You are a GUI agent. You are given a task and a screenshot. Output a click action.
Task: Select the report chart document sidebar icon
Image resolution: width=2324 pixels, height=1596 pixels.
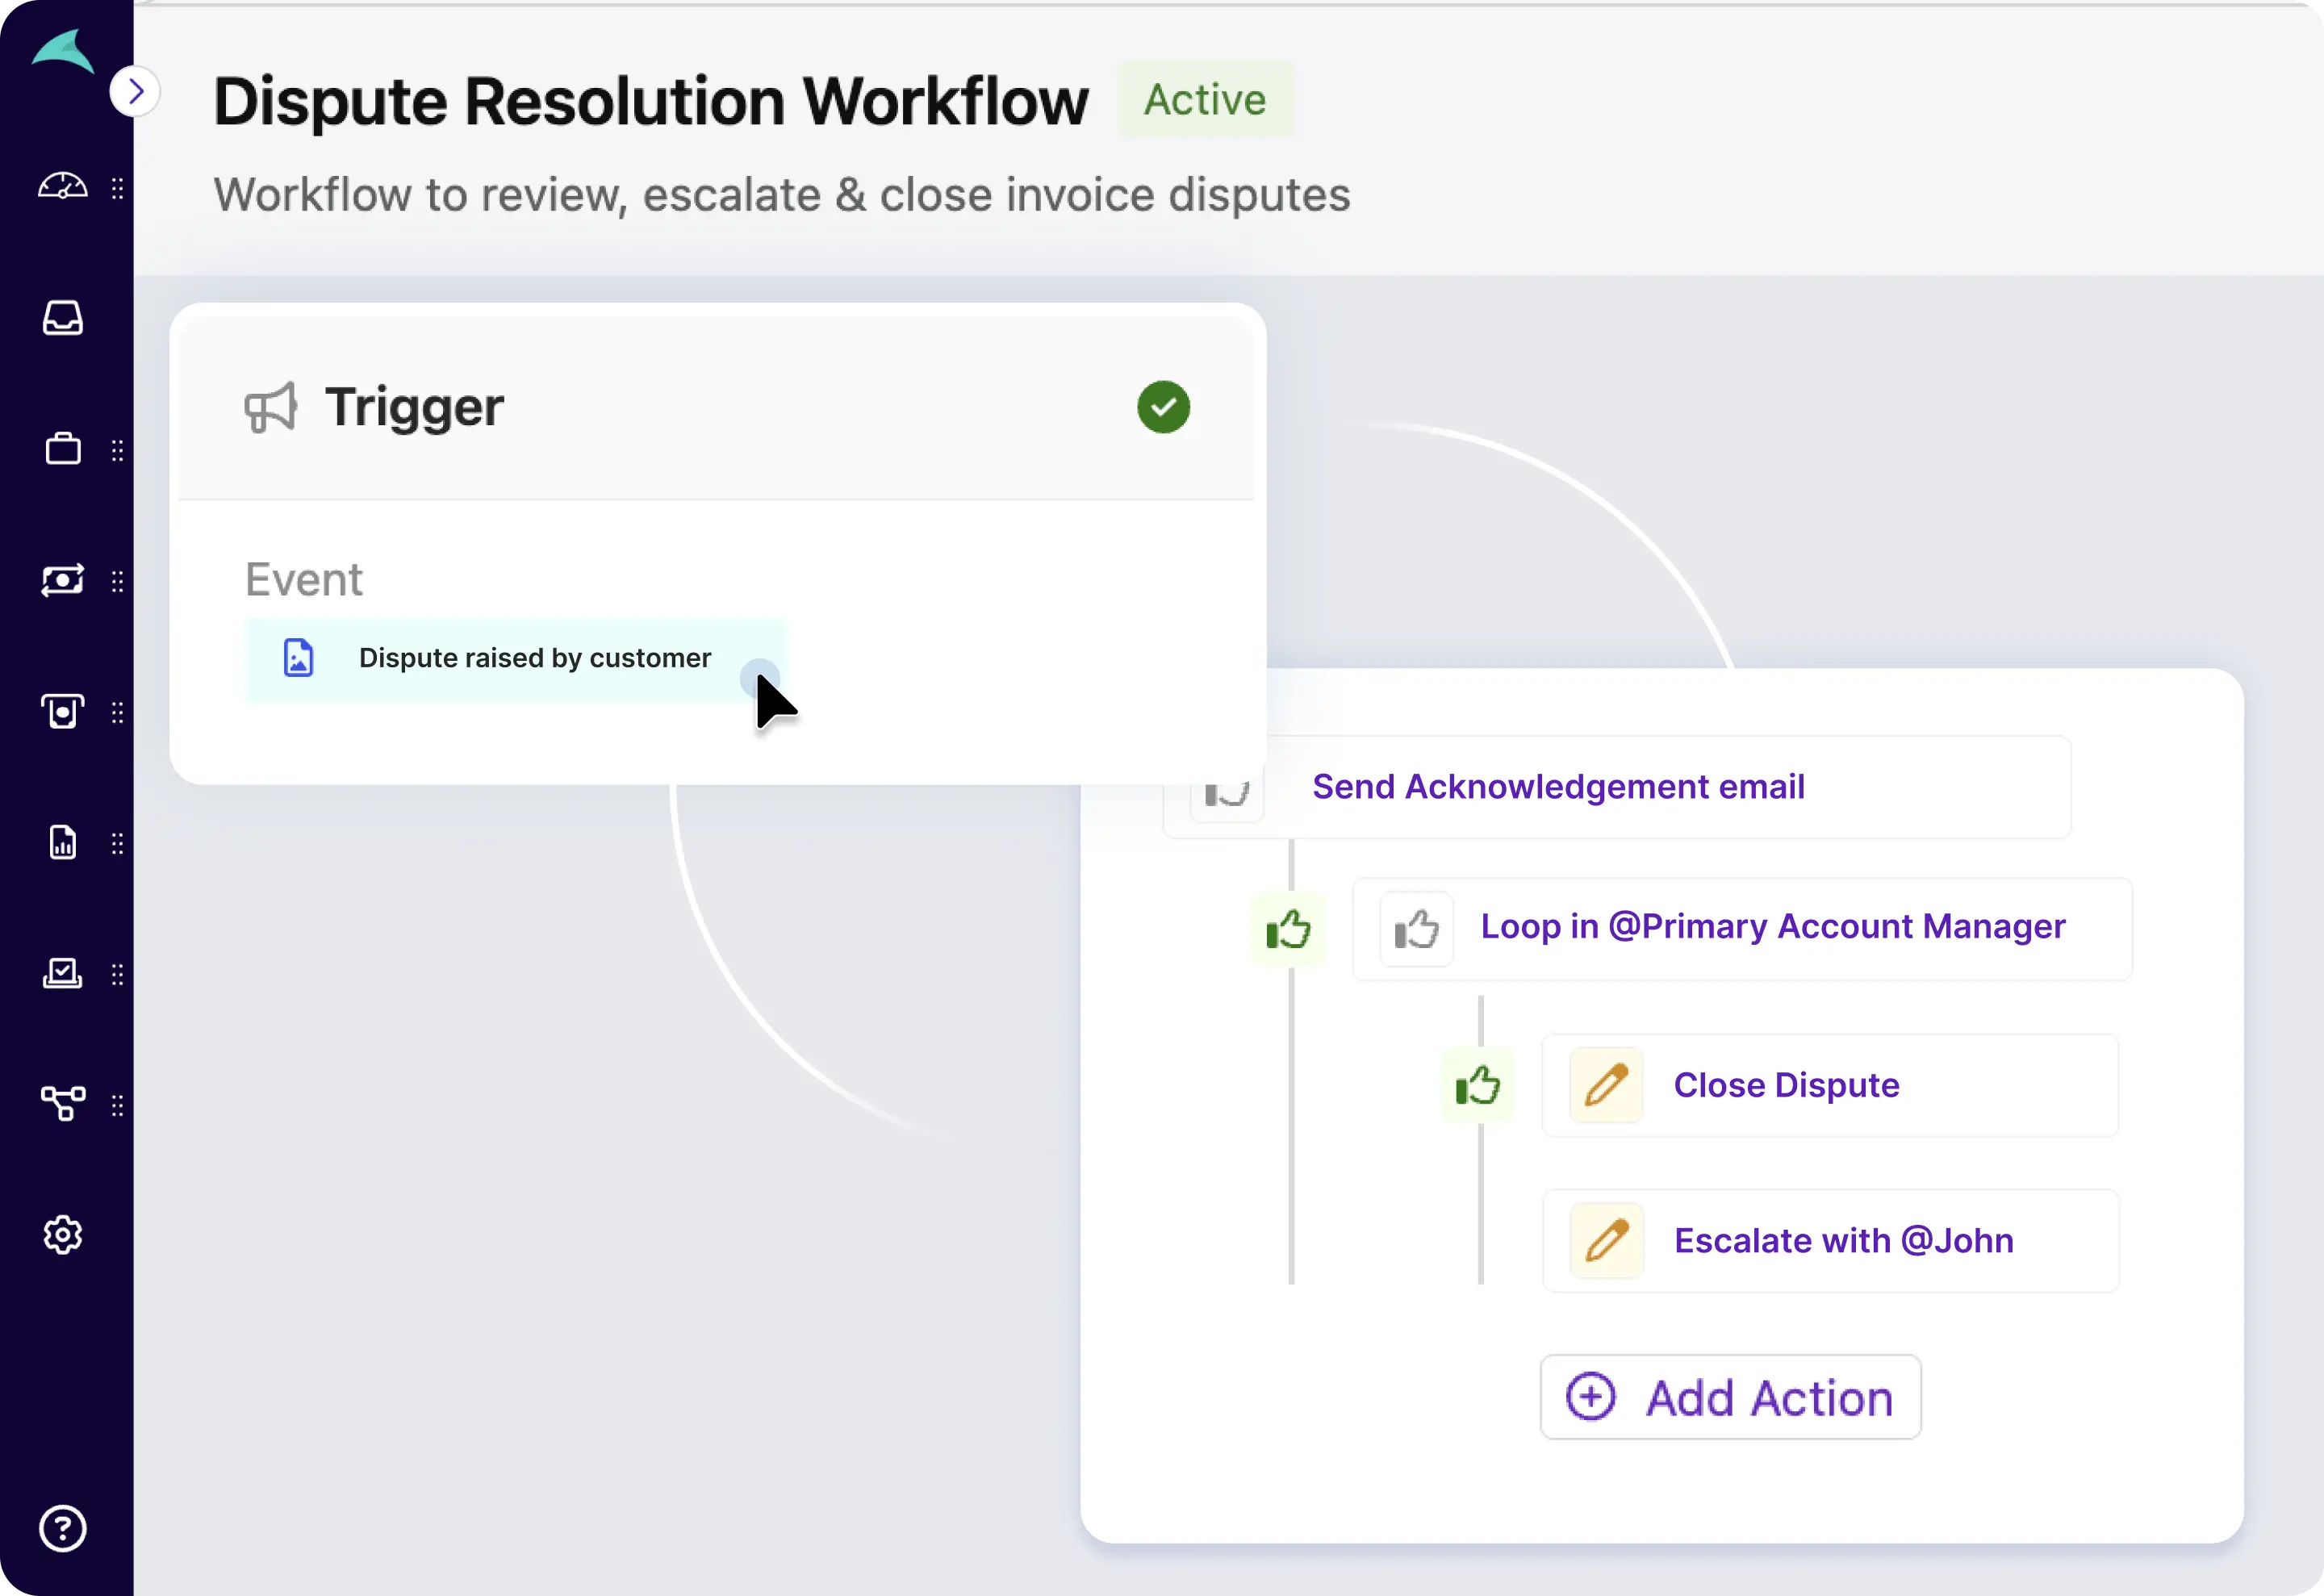[x=62, y=843]
